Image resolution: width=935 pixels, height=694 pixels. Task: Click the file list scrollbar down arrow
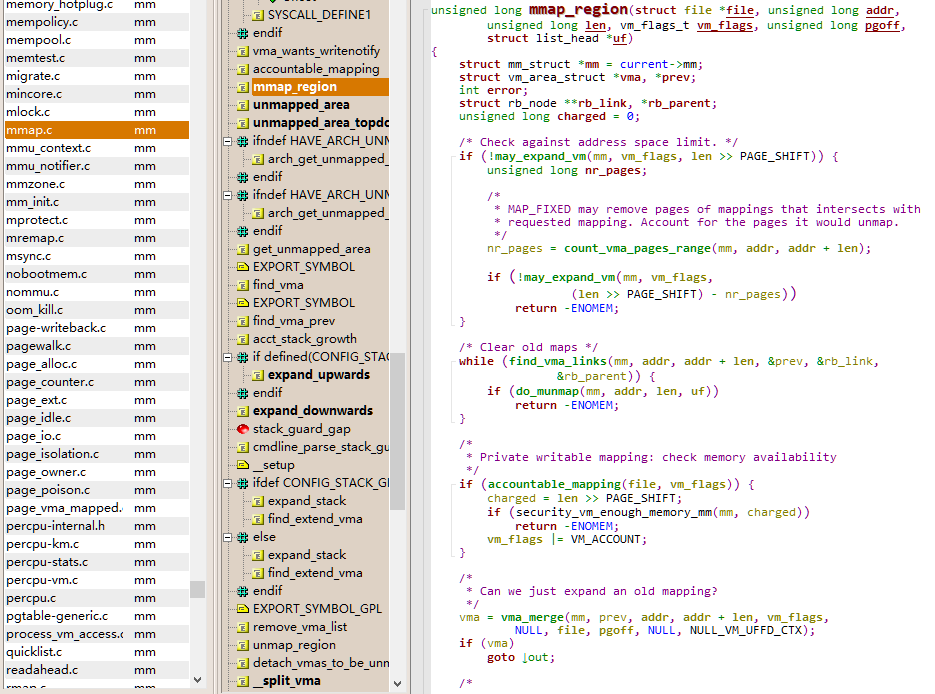click(197, 679)
